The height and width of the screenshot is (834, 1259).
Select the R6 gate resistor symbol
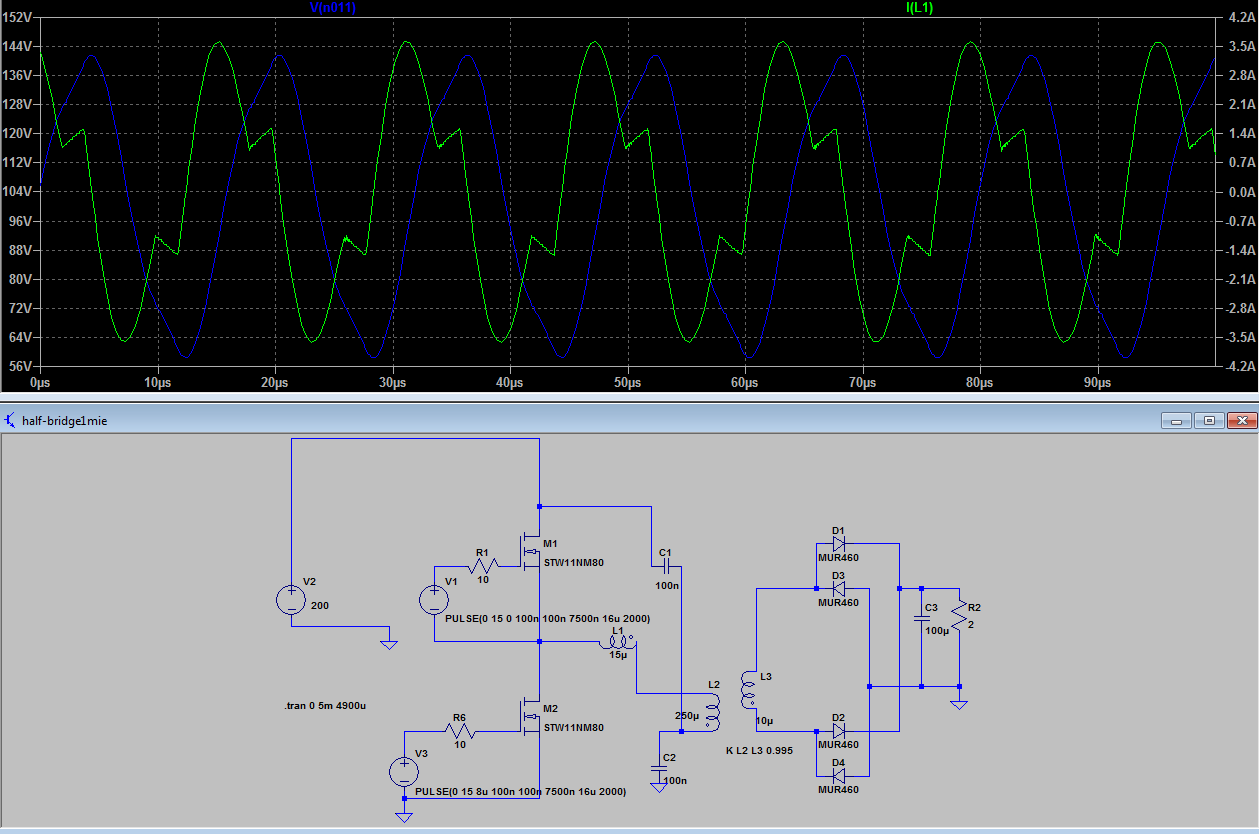459,732
